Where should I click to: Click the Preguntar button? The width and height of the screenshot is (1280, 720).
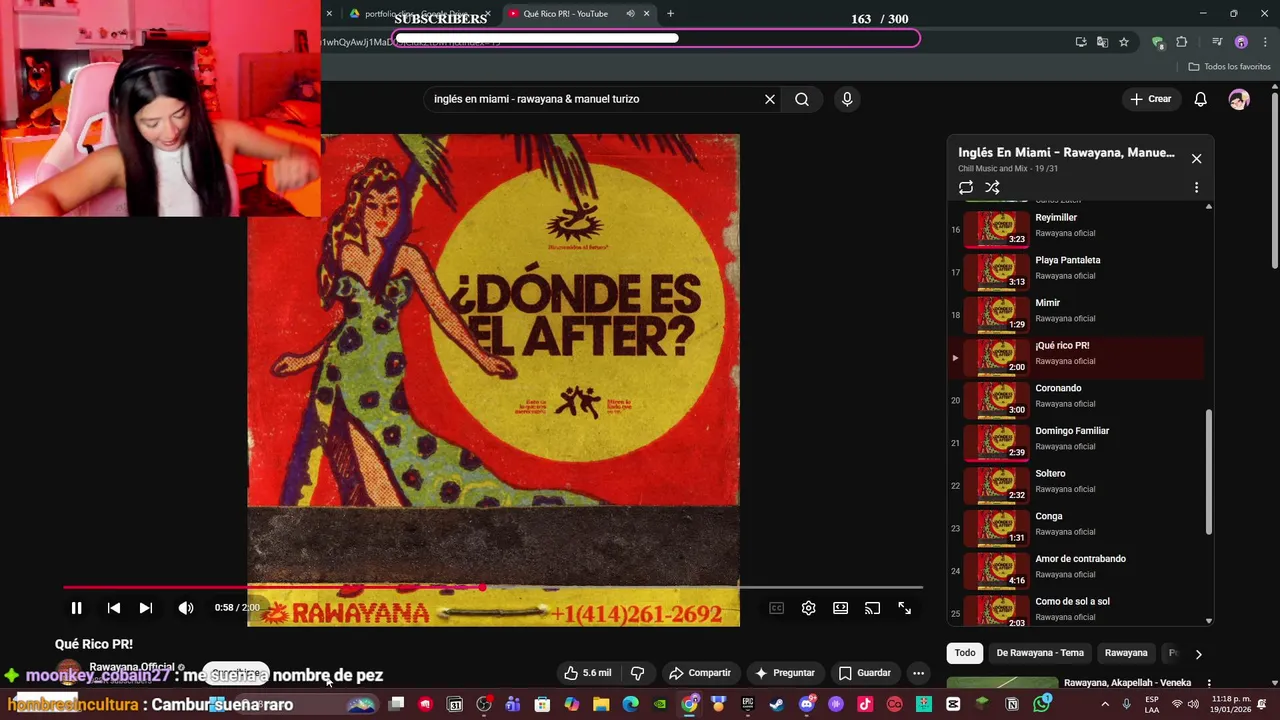click(785, 673)
